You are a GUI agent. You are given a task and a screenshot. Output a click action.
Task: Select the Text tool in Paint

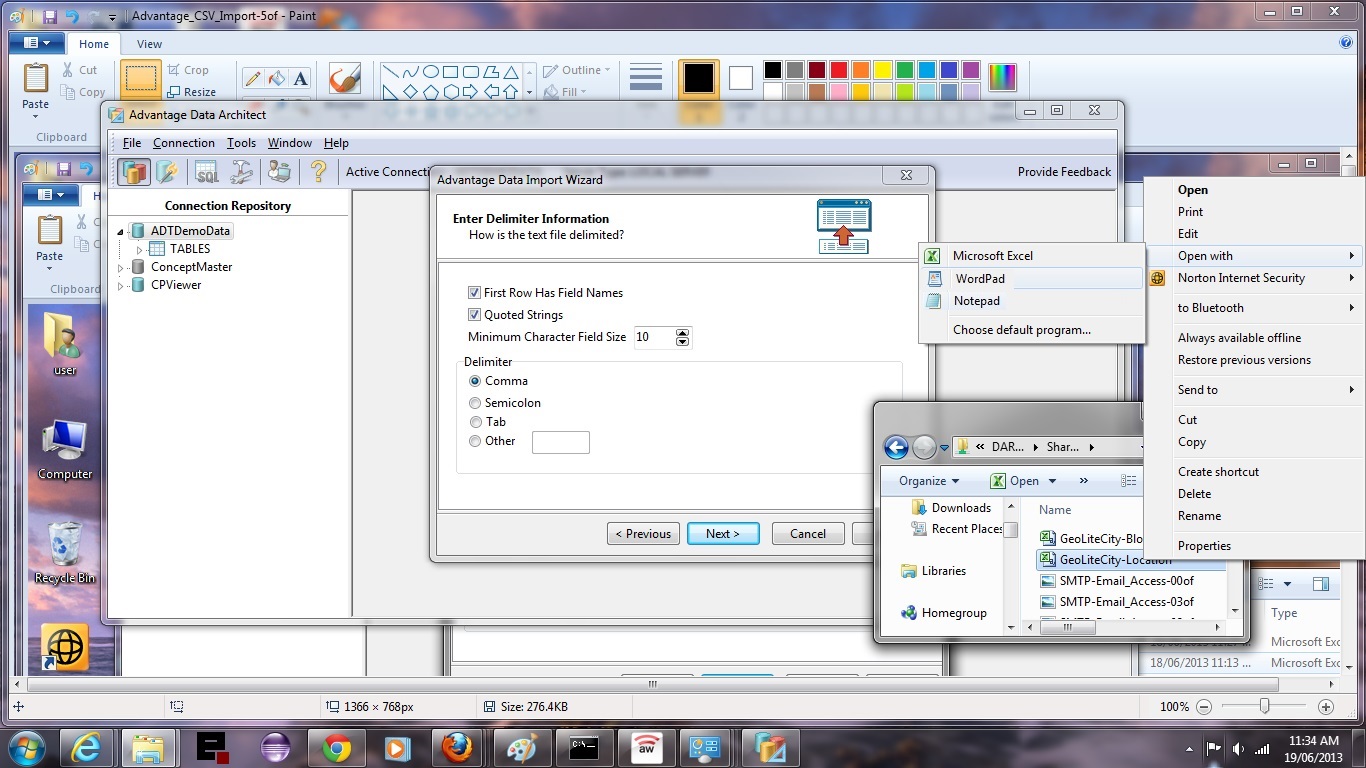[x=300, y=78]
